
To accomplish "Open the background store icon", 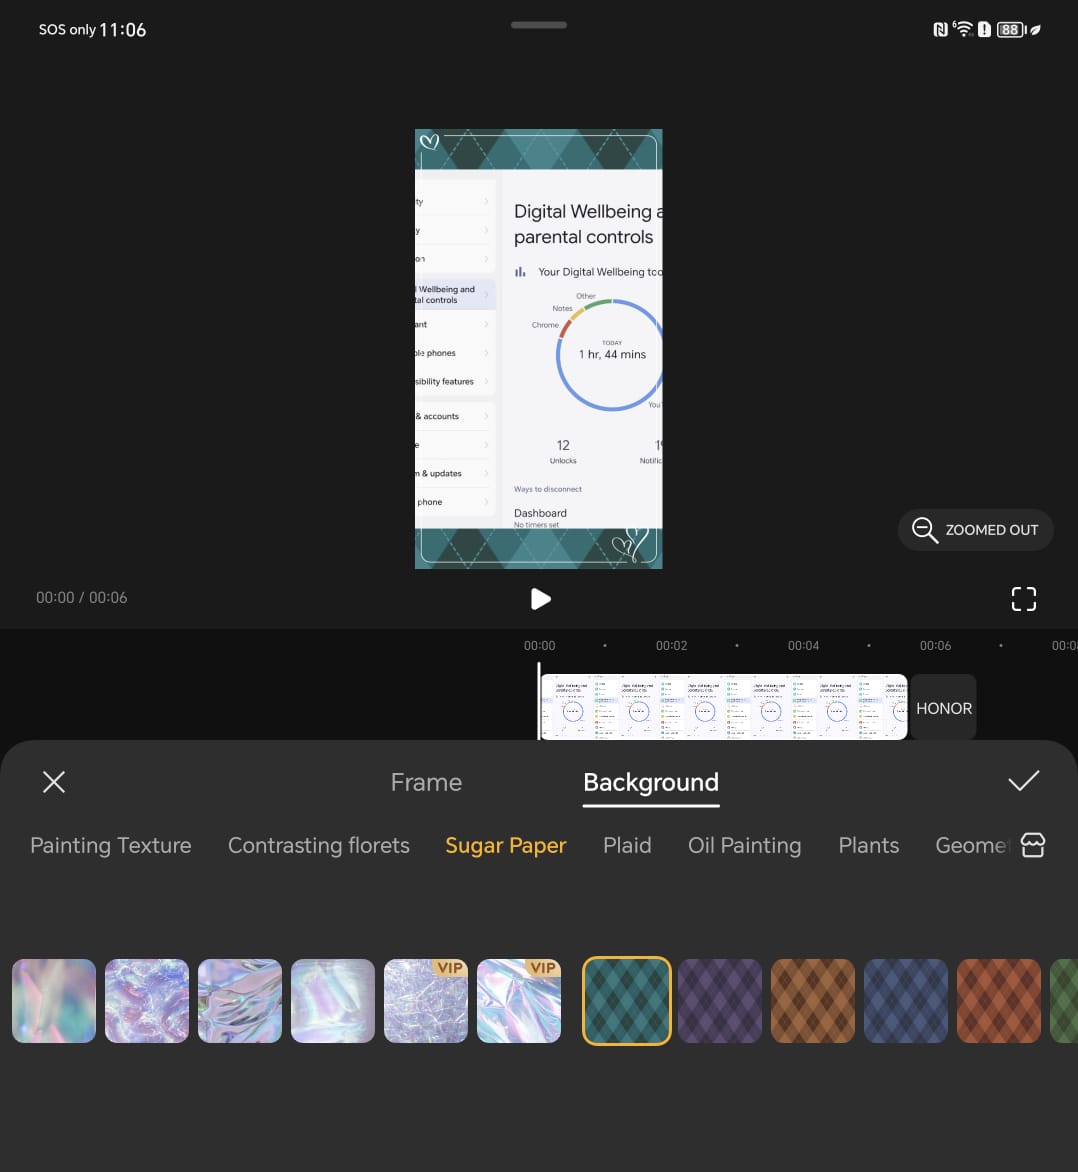I will tap(1033, 845).
